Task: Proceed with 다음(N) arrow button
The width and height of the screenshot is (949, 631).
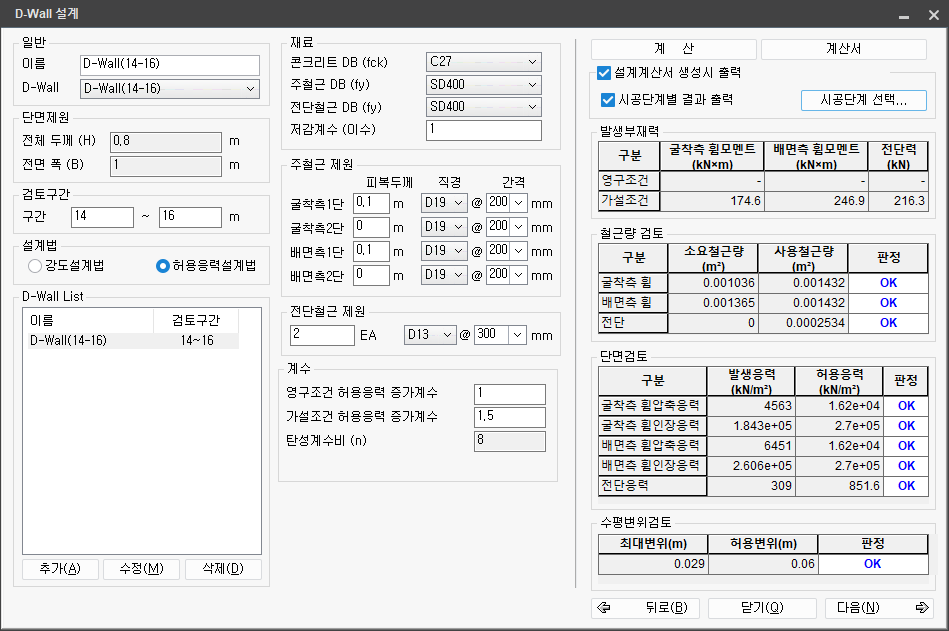Action: pos(878,608)
